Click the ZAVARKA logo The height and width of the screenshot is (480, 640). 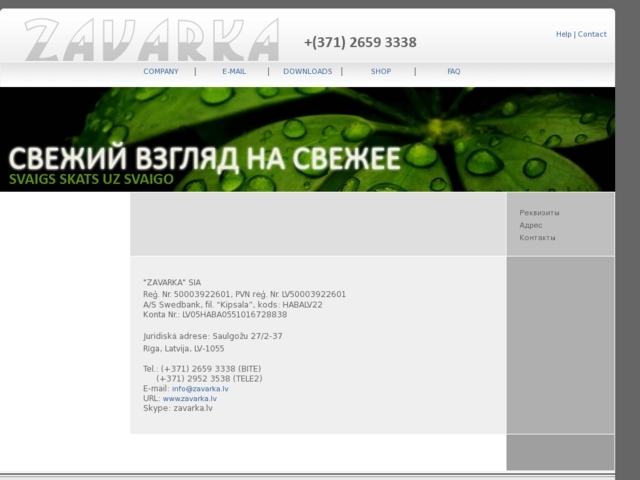tap(152, 40)
